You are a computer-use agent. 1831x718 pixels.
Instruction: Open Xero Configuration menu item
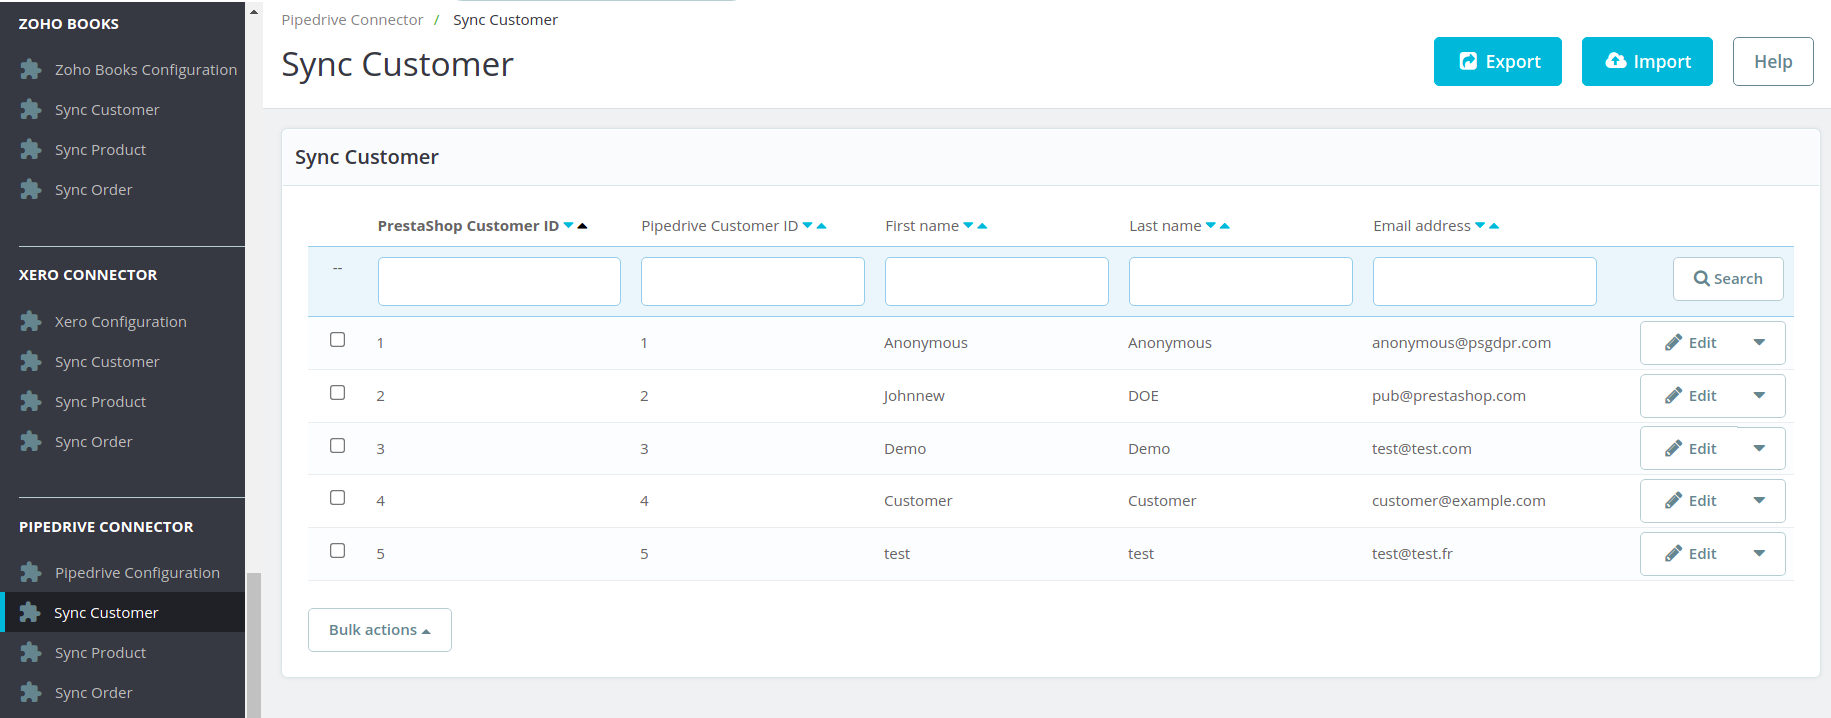122,321
